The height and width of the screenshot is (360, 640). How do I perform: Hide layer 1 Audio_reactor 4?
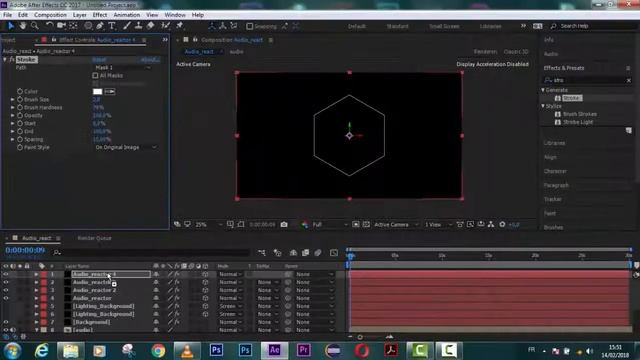[x=6, y=274]
